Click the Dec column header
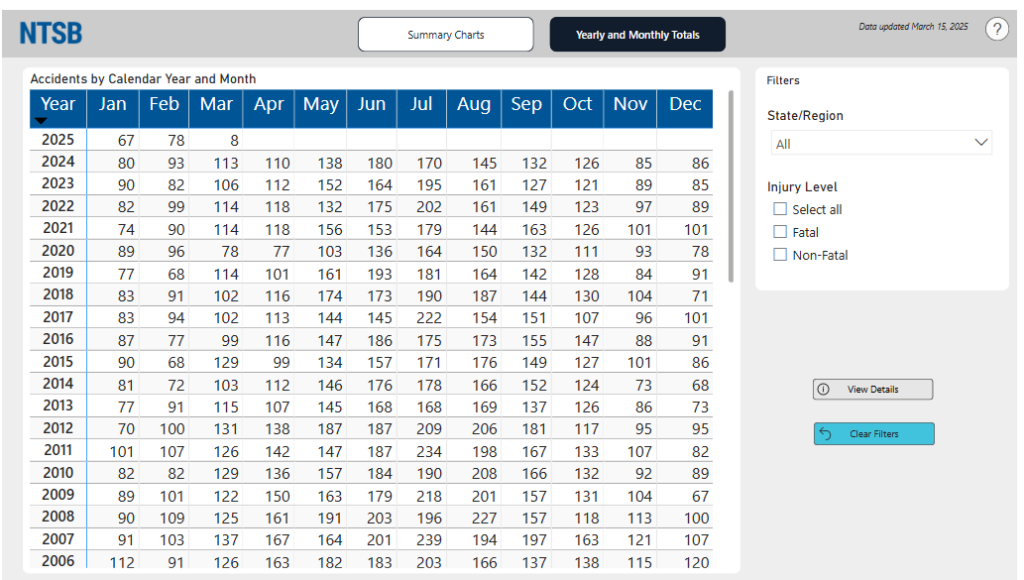 (685, 105)
